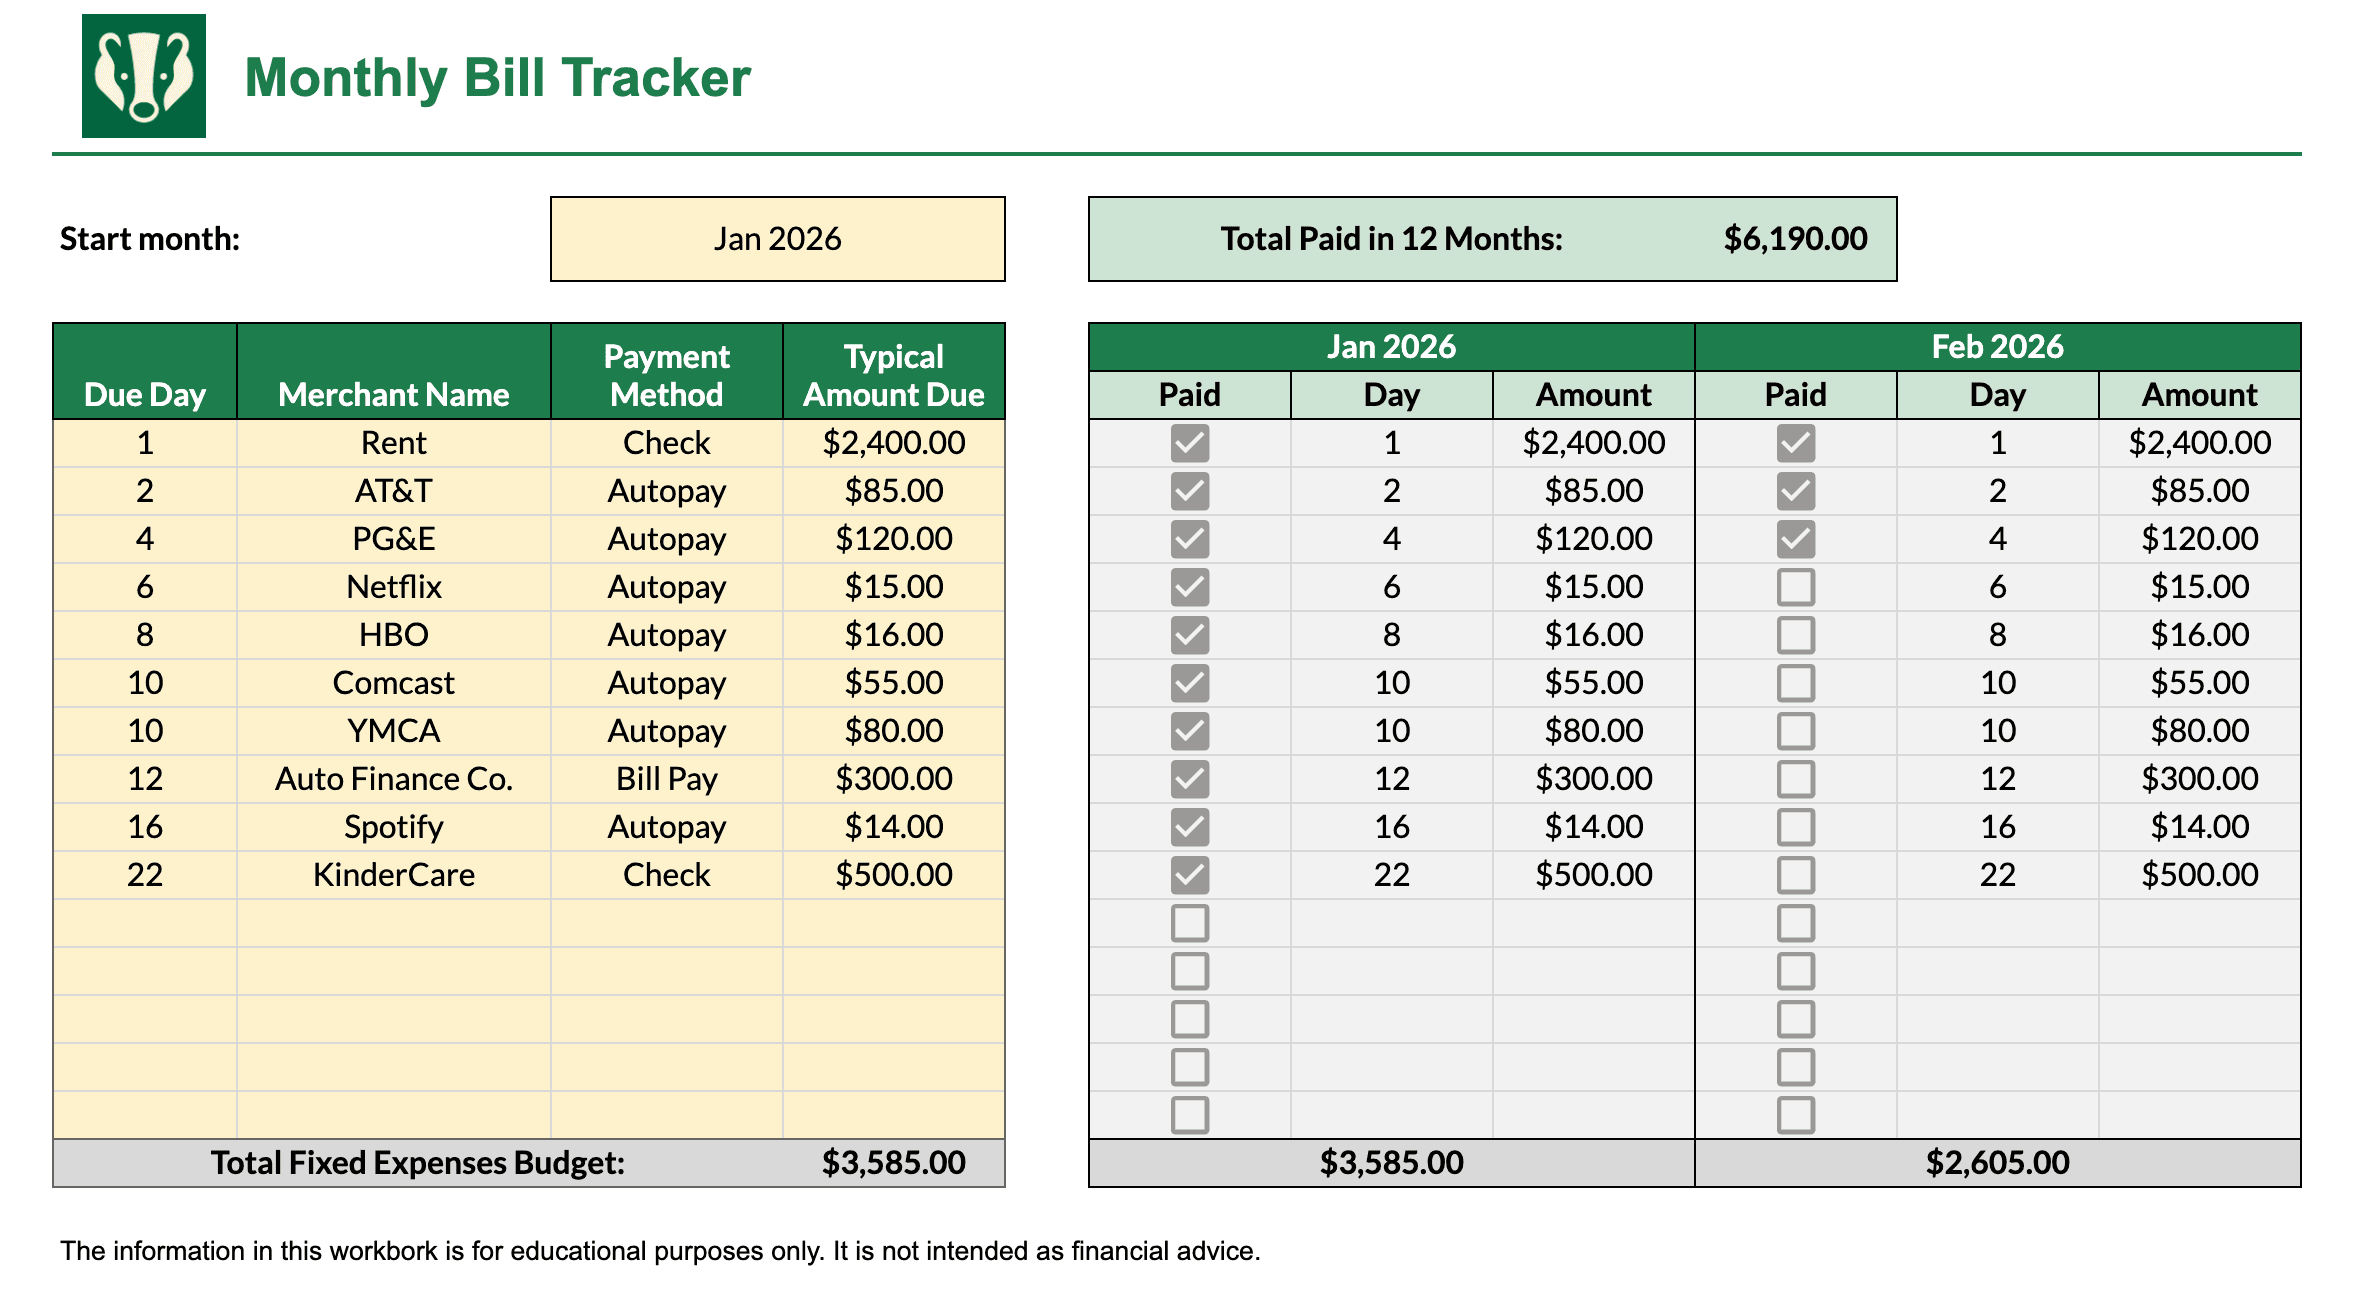The height and width of the screenshot is (1306, 2354).
Task: Select the Jan 2026 column header
Action: (1390, 346)
